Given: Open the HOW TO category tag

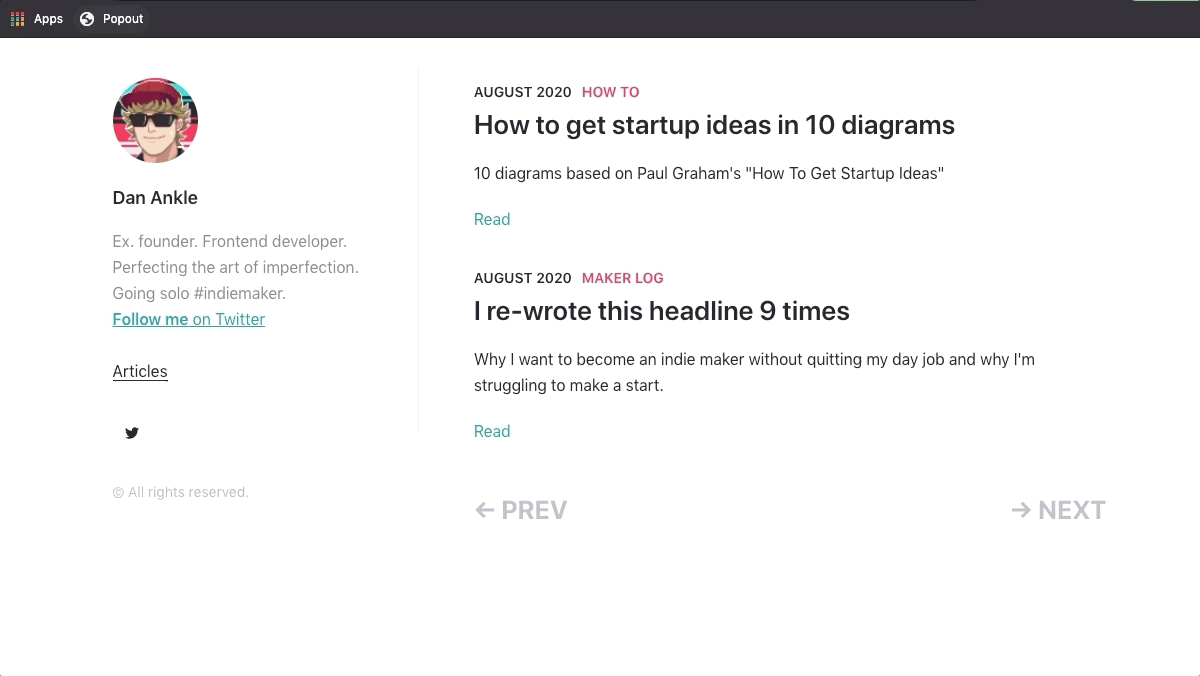Looking at the screenshot, I should [611, 92].
